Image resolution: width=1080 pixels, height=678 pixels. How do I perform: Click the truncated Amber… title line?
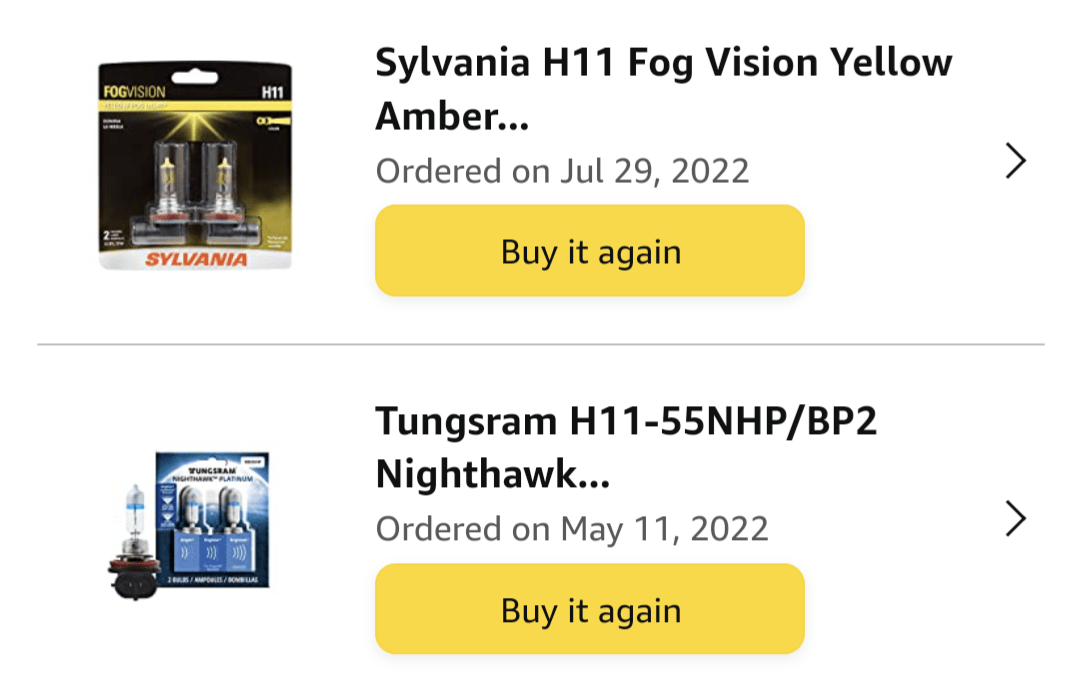[x=452, y=116]
